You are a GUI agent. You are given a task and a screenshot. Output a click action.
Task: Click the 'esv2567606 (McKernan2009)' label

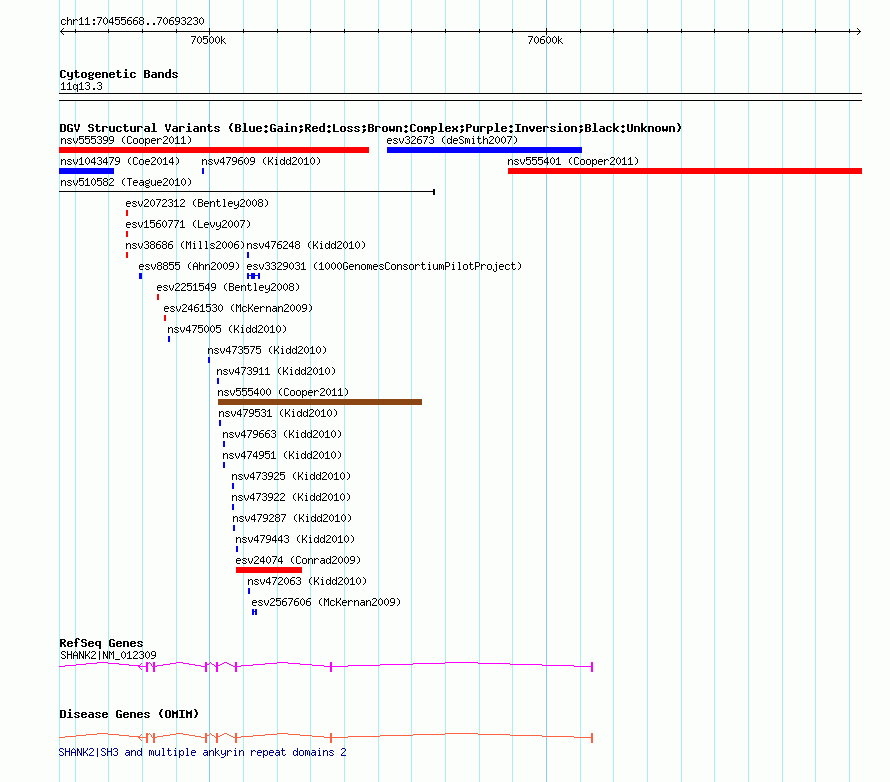(x=326, y=602)
